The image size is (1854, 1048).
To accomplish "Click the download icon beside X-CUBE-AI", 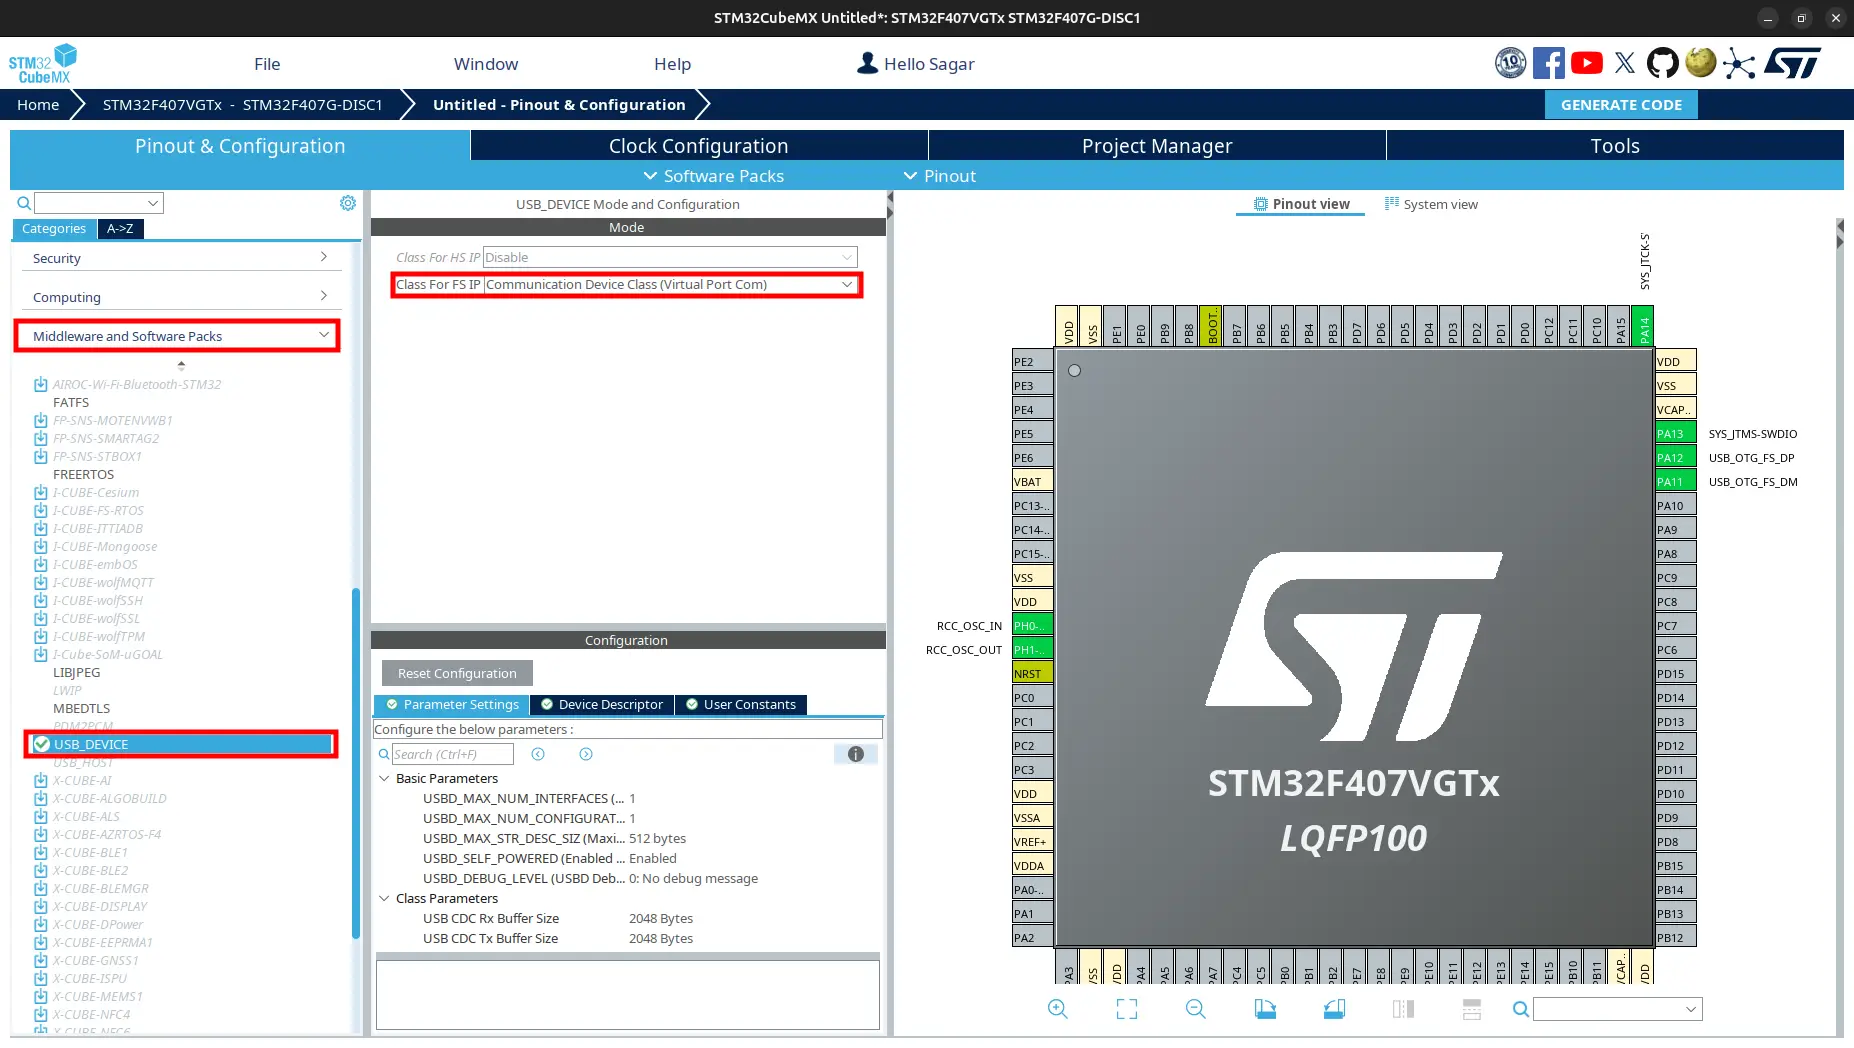I will [x=41, y=780].
